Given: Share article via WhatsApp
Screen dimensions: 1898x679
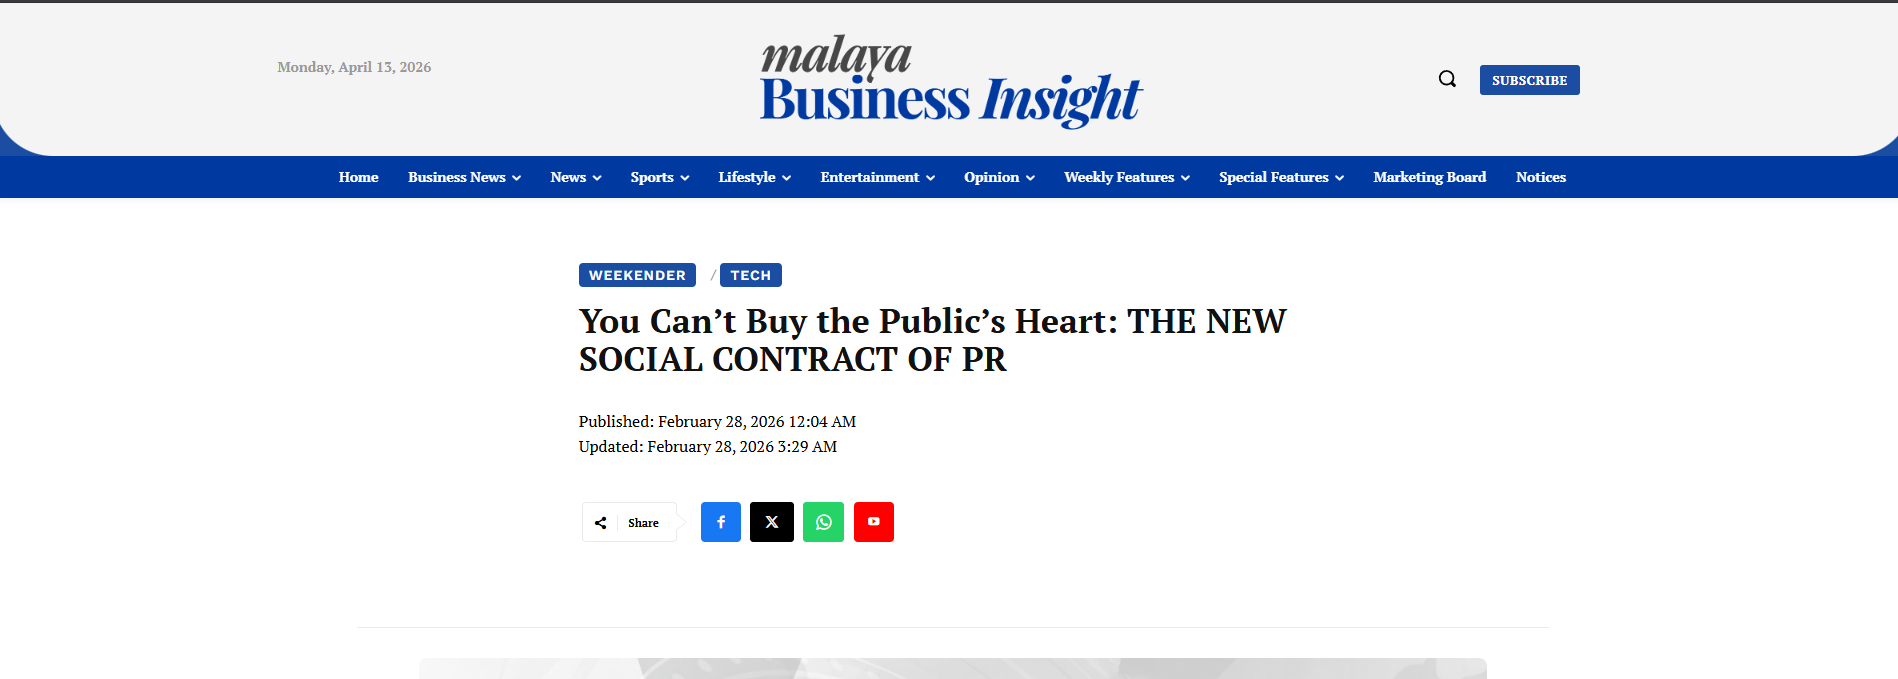Looking at the screenshot, I should pyautogui.click(x=823, y=522).
